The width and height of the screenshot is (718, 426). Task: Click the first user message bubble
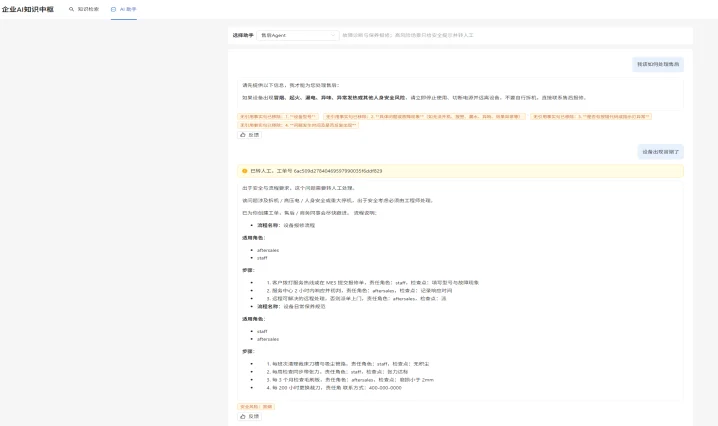tap(658, 64)
